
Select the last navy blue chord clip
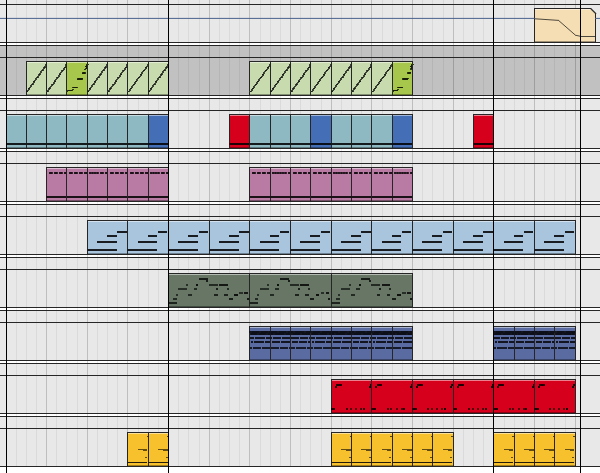[x=565, y=343]
